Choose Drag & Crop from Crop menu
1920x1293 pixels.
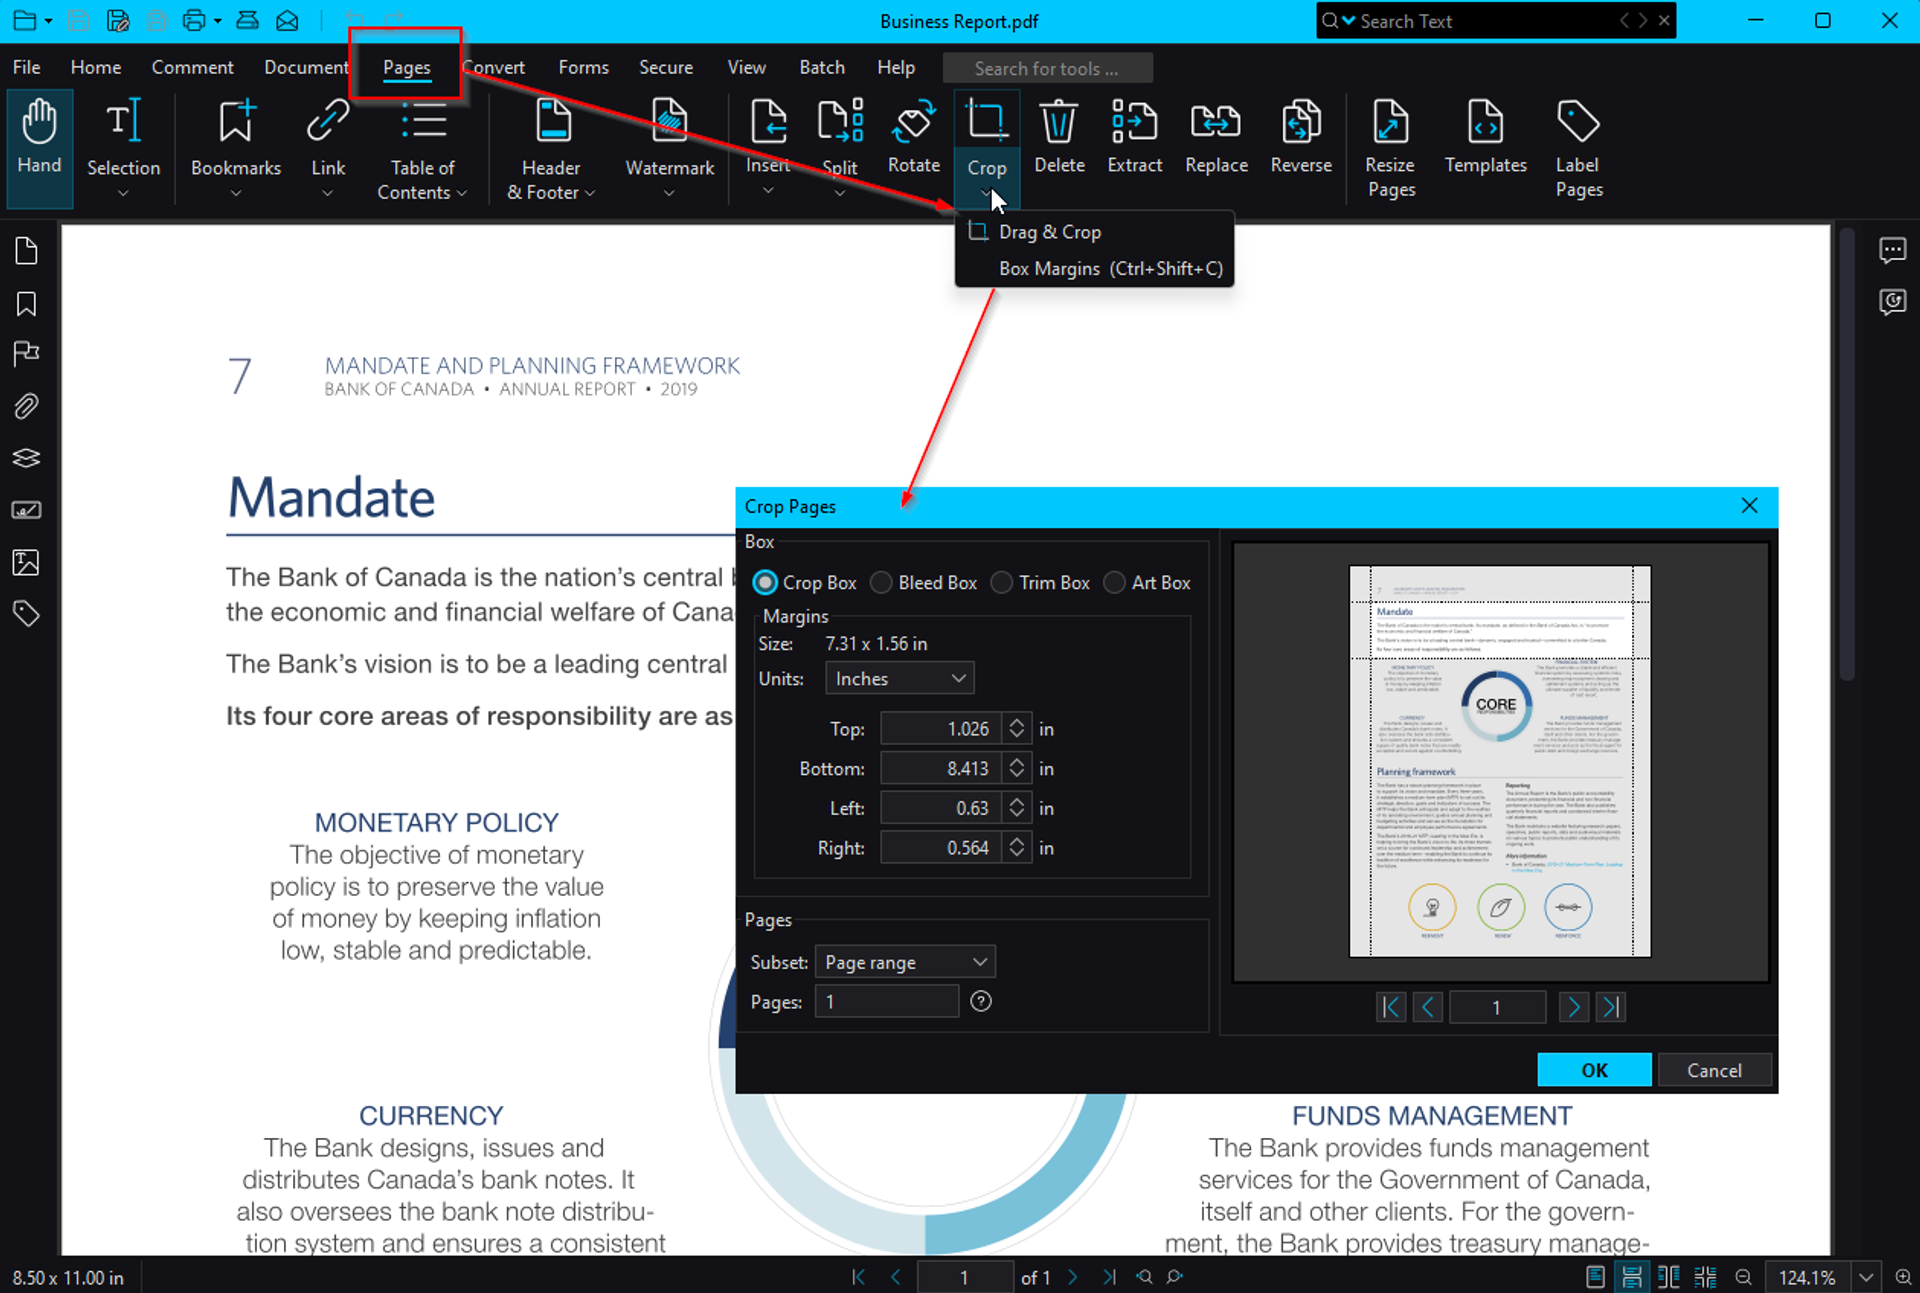click(x=1094, y=232)
